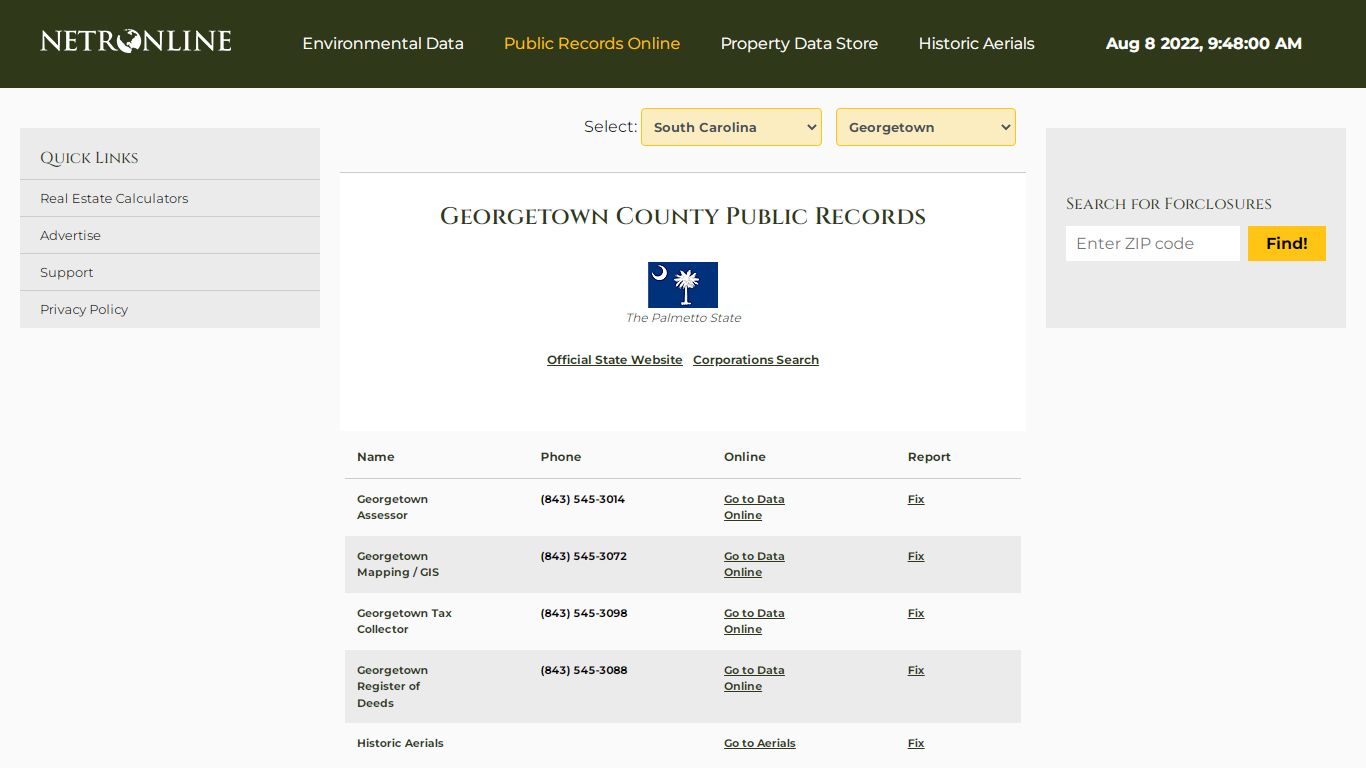The width and height of the screenshot is (1366, 768).
Task: Click the Quick Links heading
Action: [89, 158]
